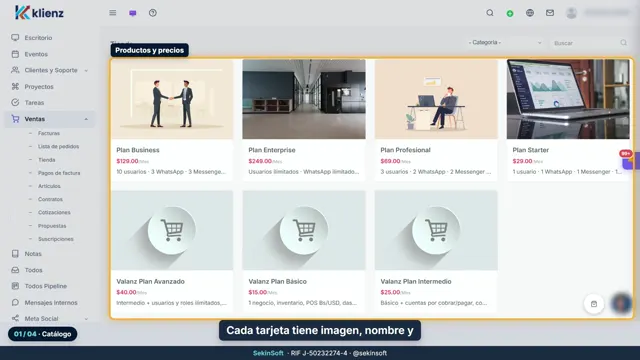Click the Meta Social share icon

[x=15, y=318]
